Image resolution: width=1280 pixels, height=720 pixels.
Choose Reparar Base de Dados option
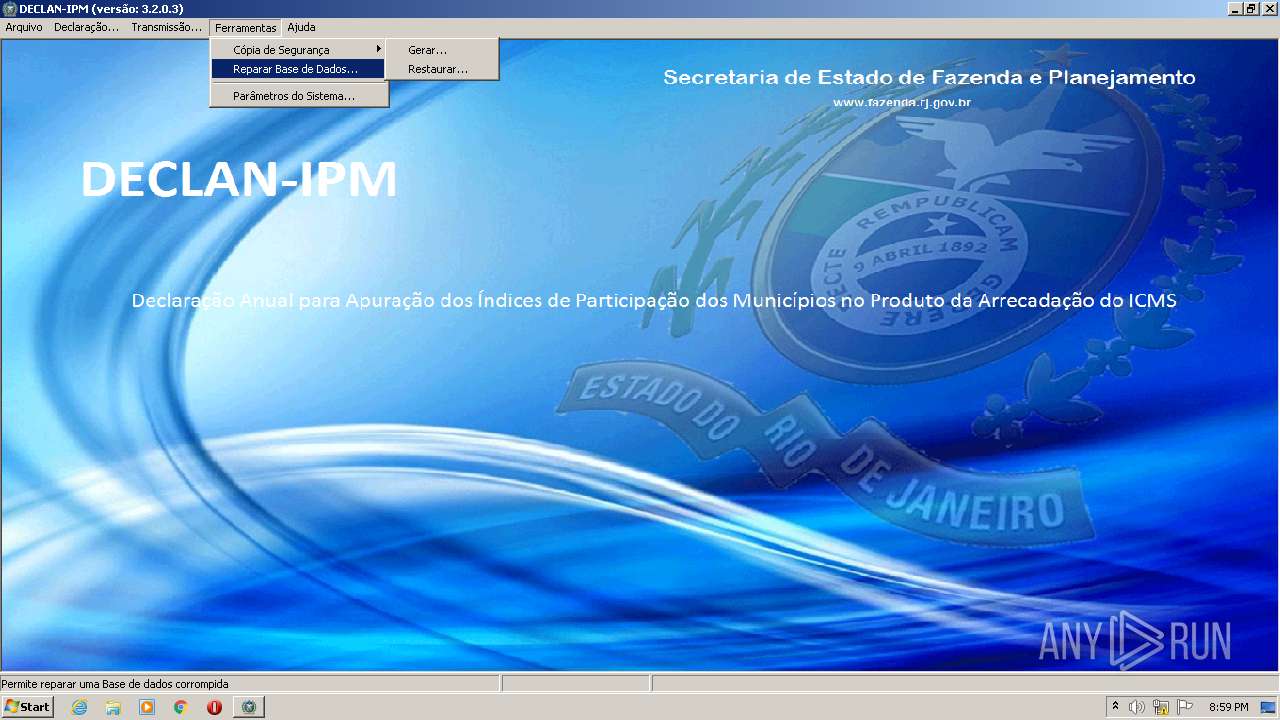[x=298, y=69]
